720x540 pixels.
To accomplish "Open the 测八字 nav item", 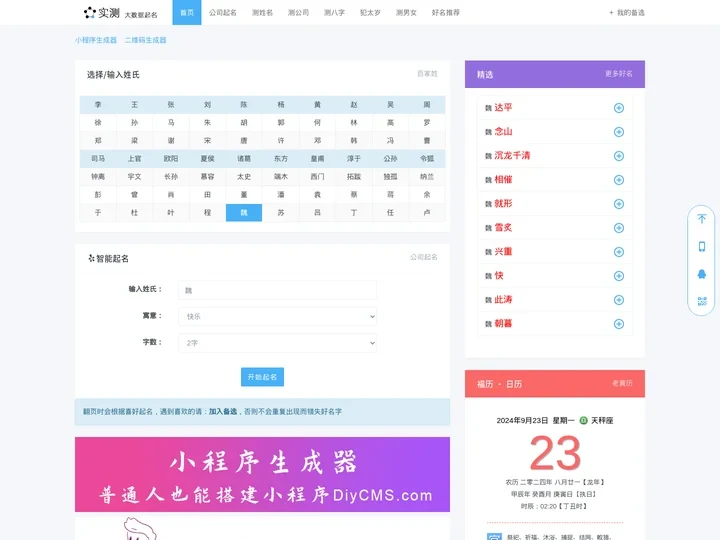I will click(x=334, y=12).
